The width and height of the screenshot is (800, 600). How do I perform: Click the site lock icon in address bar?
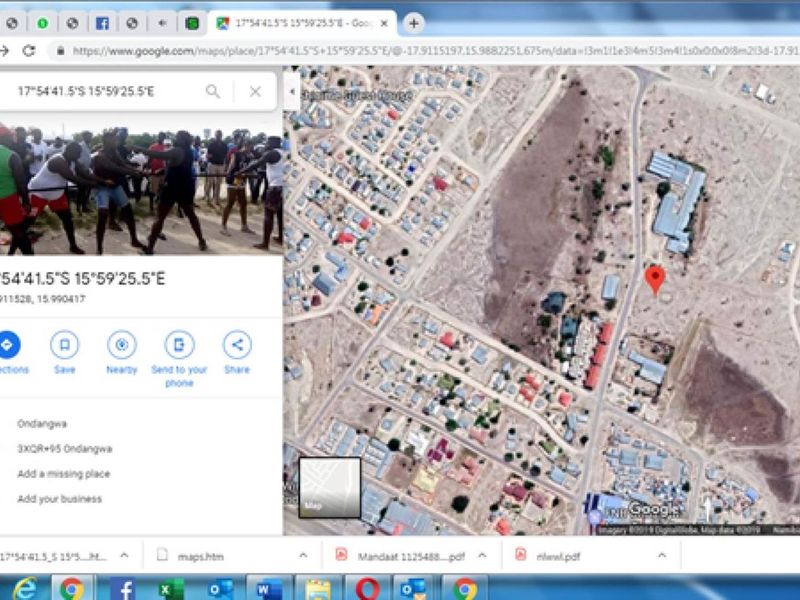tap(60, 51)
